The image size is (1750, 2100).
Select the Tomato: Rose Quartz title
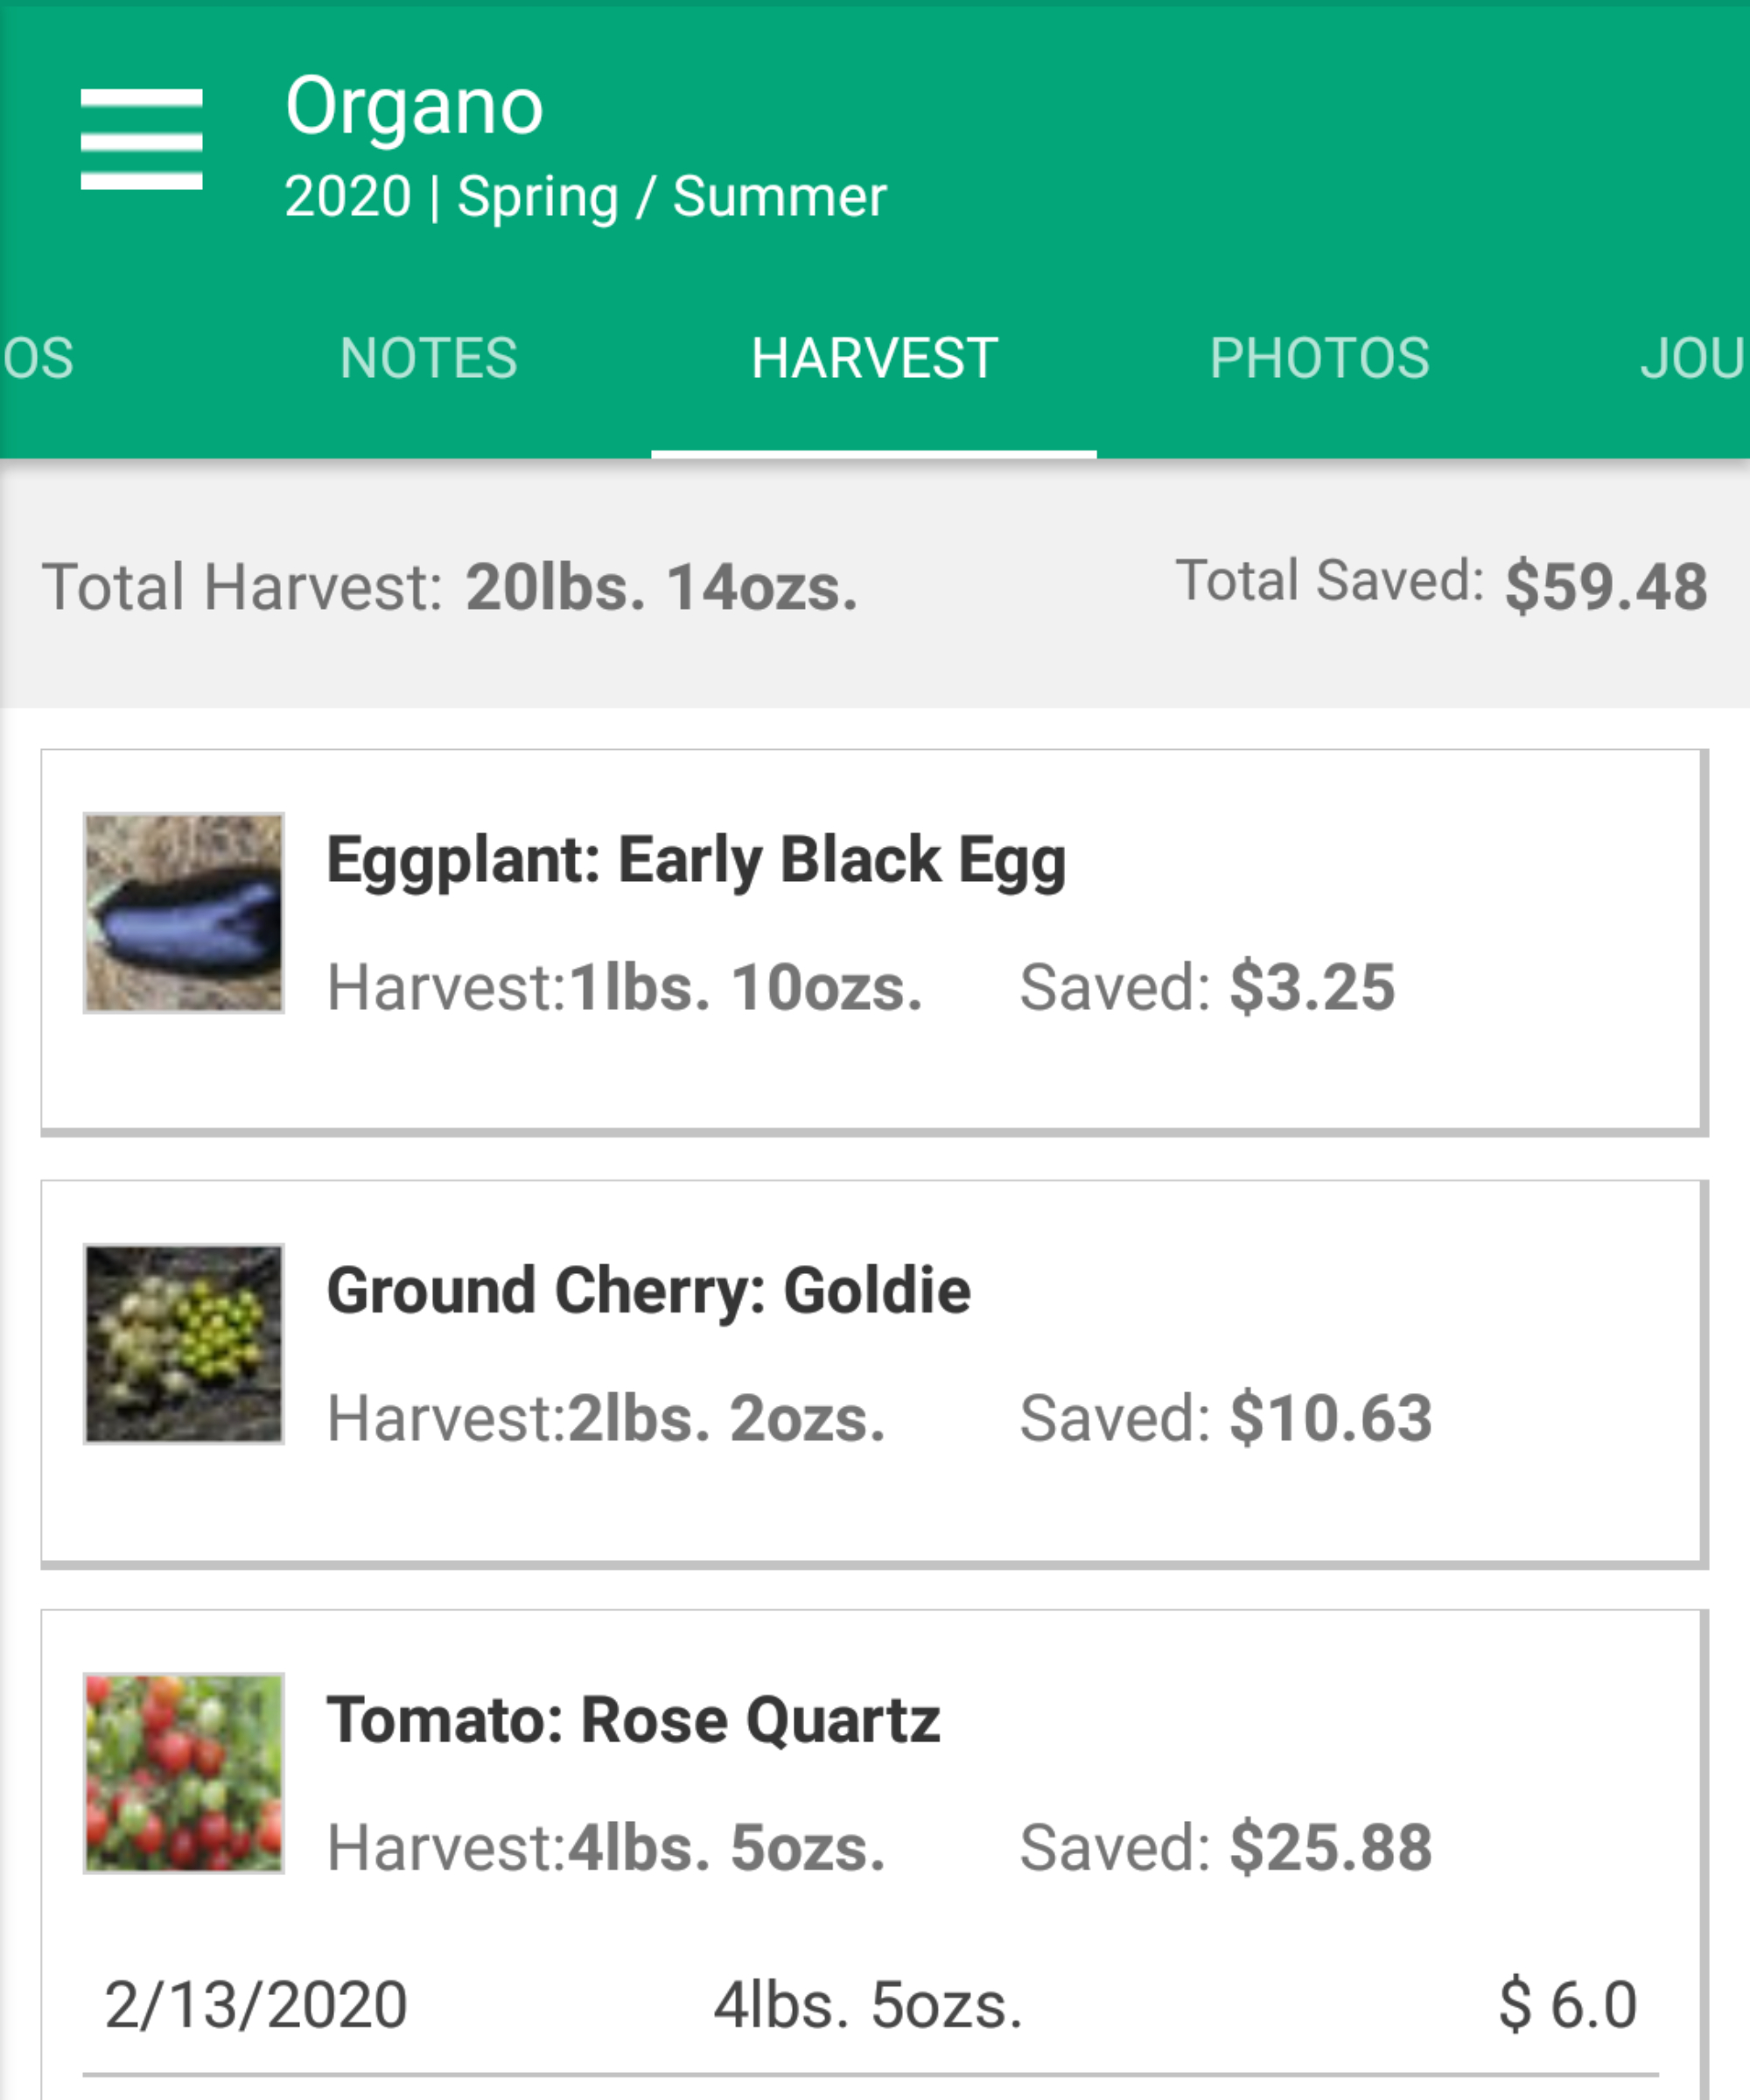click(634, 1720)
